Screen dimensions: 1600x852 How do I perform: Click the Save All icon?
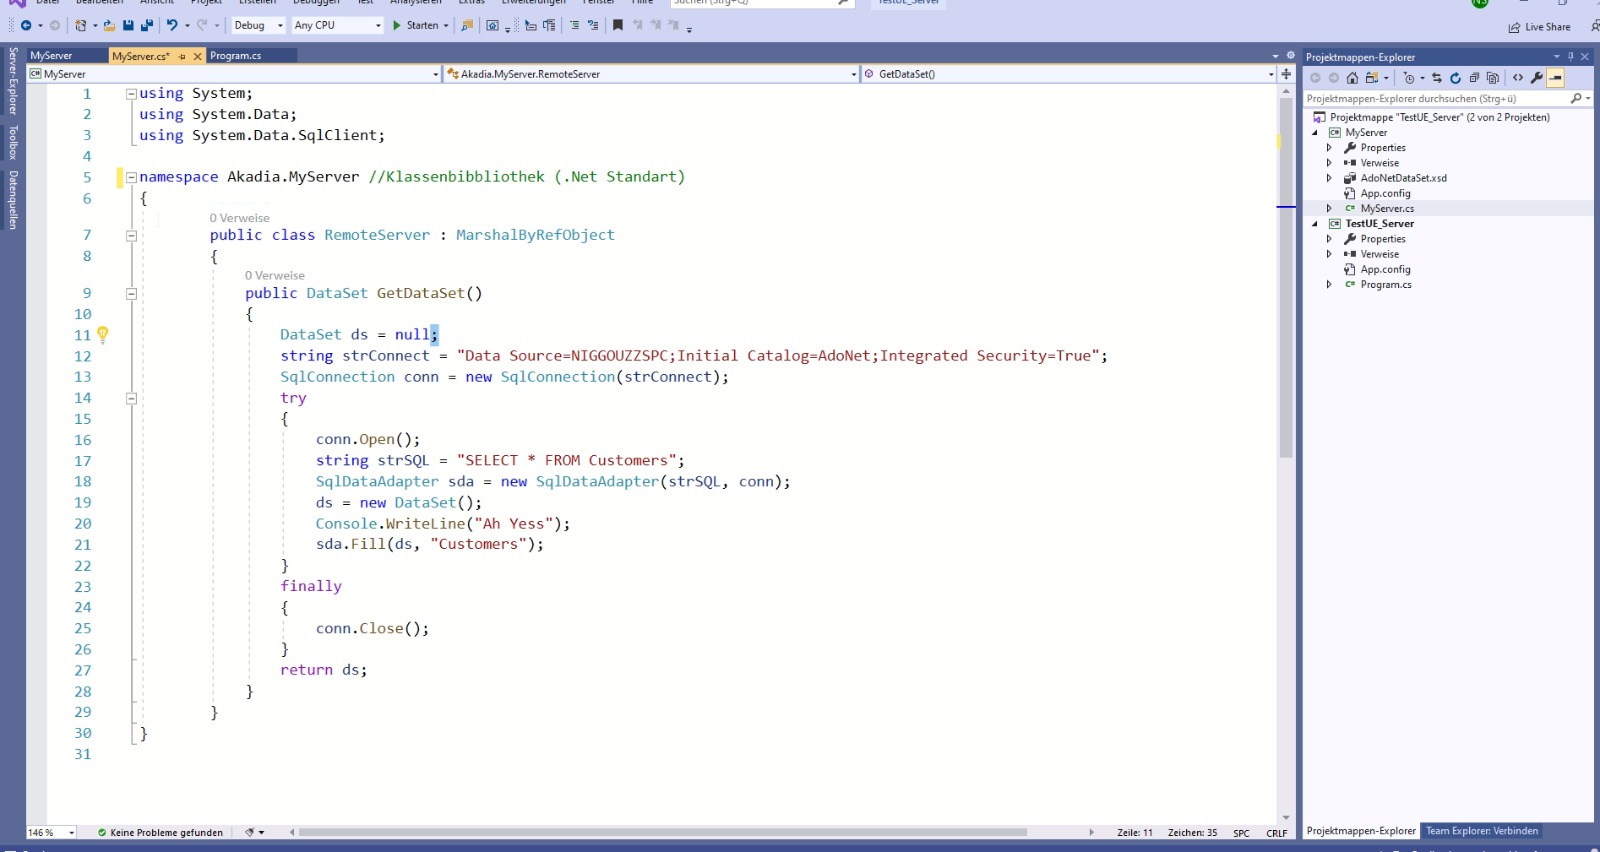pyautogui.click(x=146, y=25)
